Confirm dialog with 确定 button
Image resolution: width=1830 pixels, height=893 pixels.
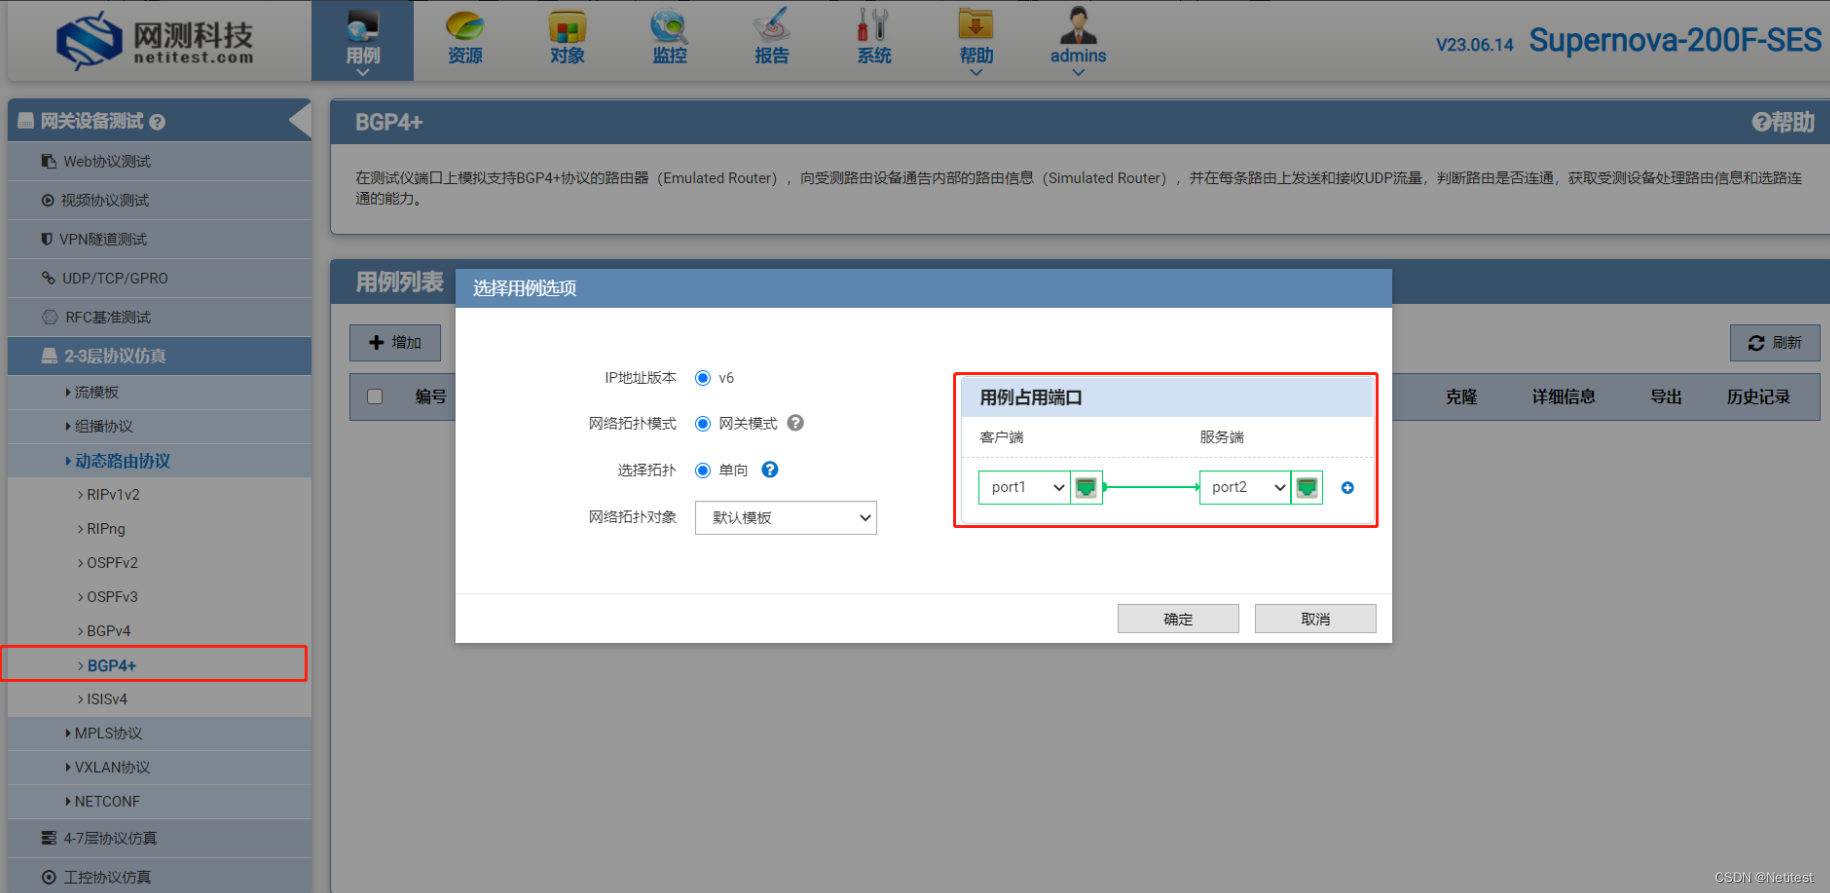[x=1178, y=619]
